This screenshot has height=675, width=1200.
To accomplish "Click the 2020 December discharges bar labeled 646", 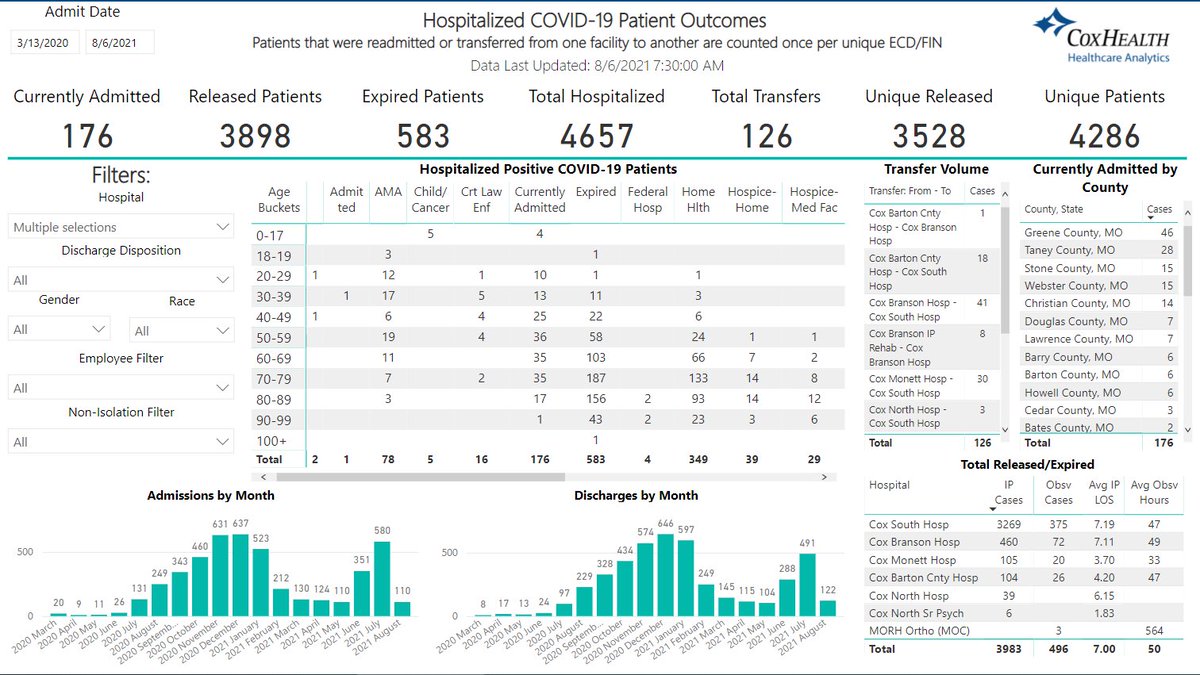I will click(x=664, y=574).
